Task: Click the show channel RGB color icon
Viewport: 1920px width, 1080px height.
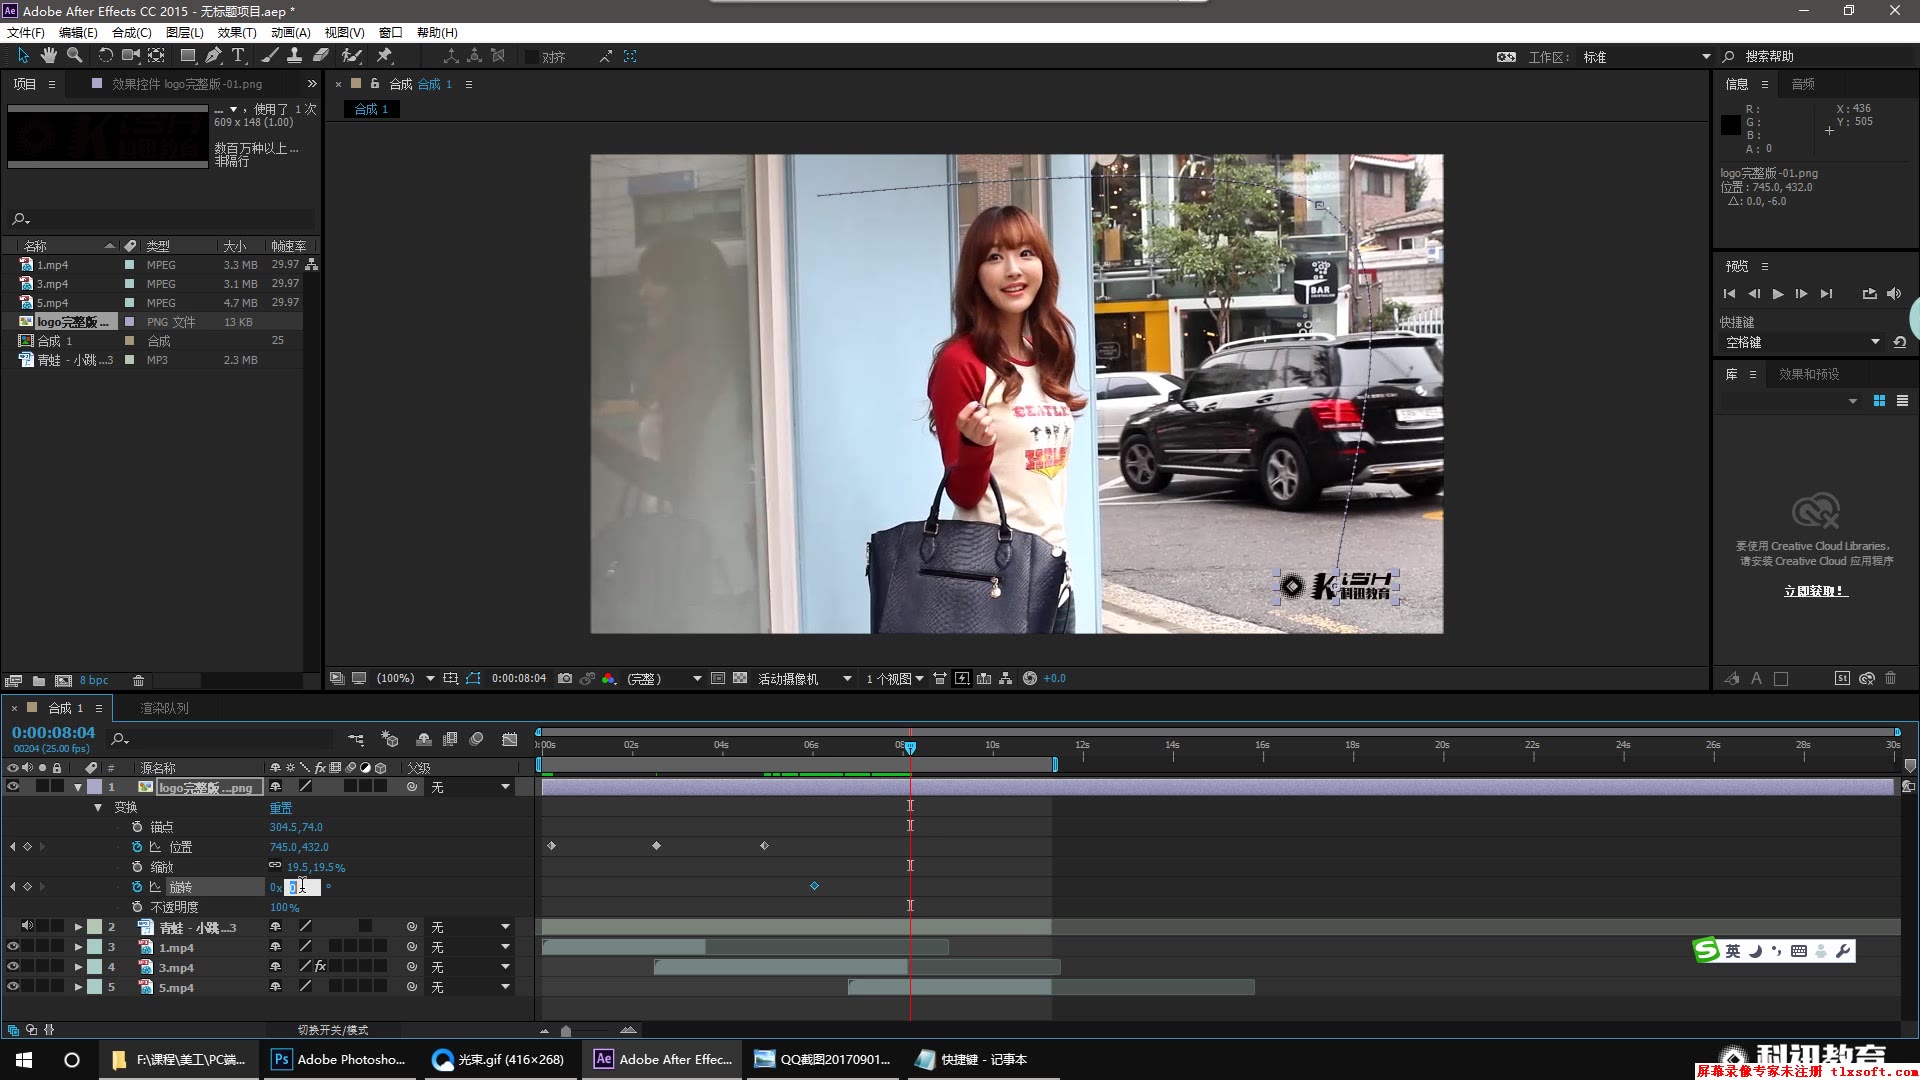Action: 608,678
